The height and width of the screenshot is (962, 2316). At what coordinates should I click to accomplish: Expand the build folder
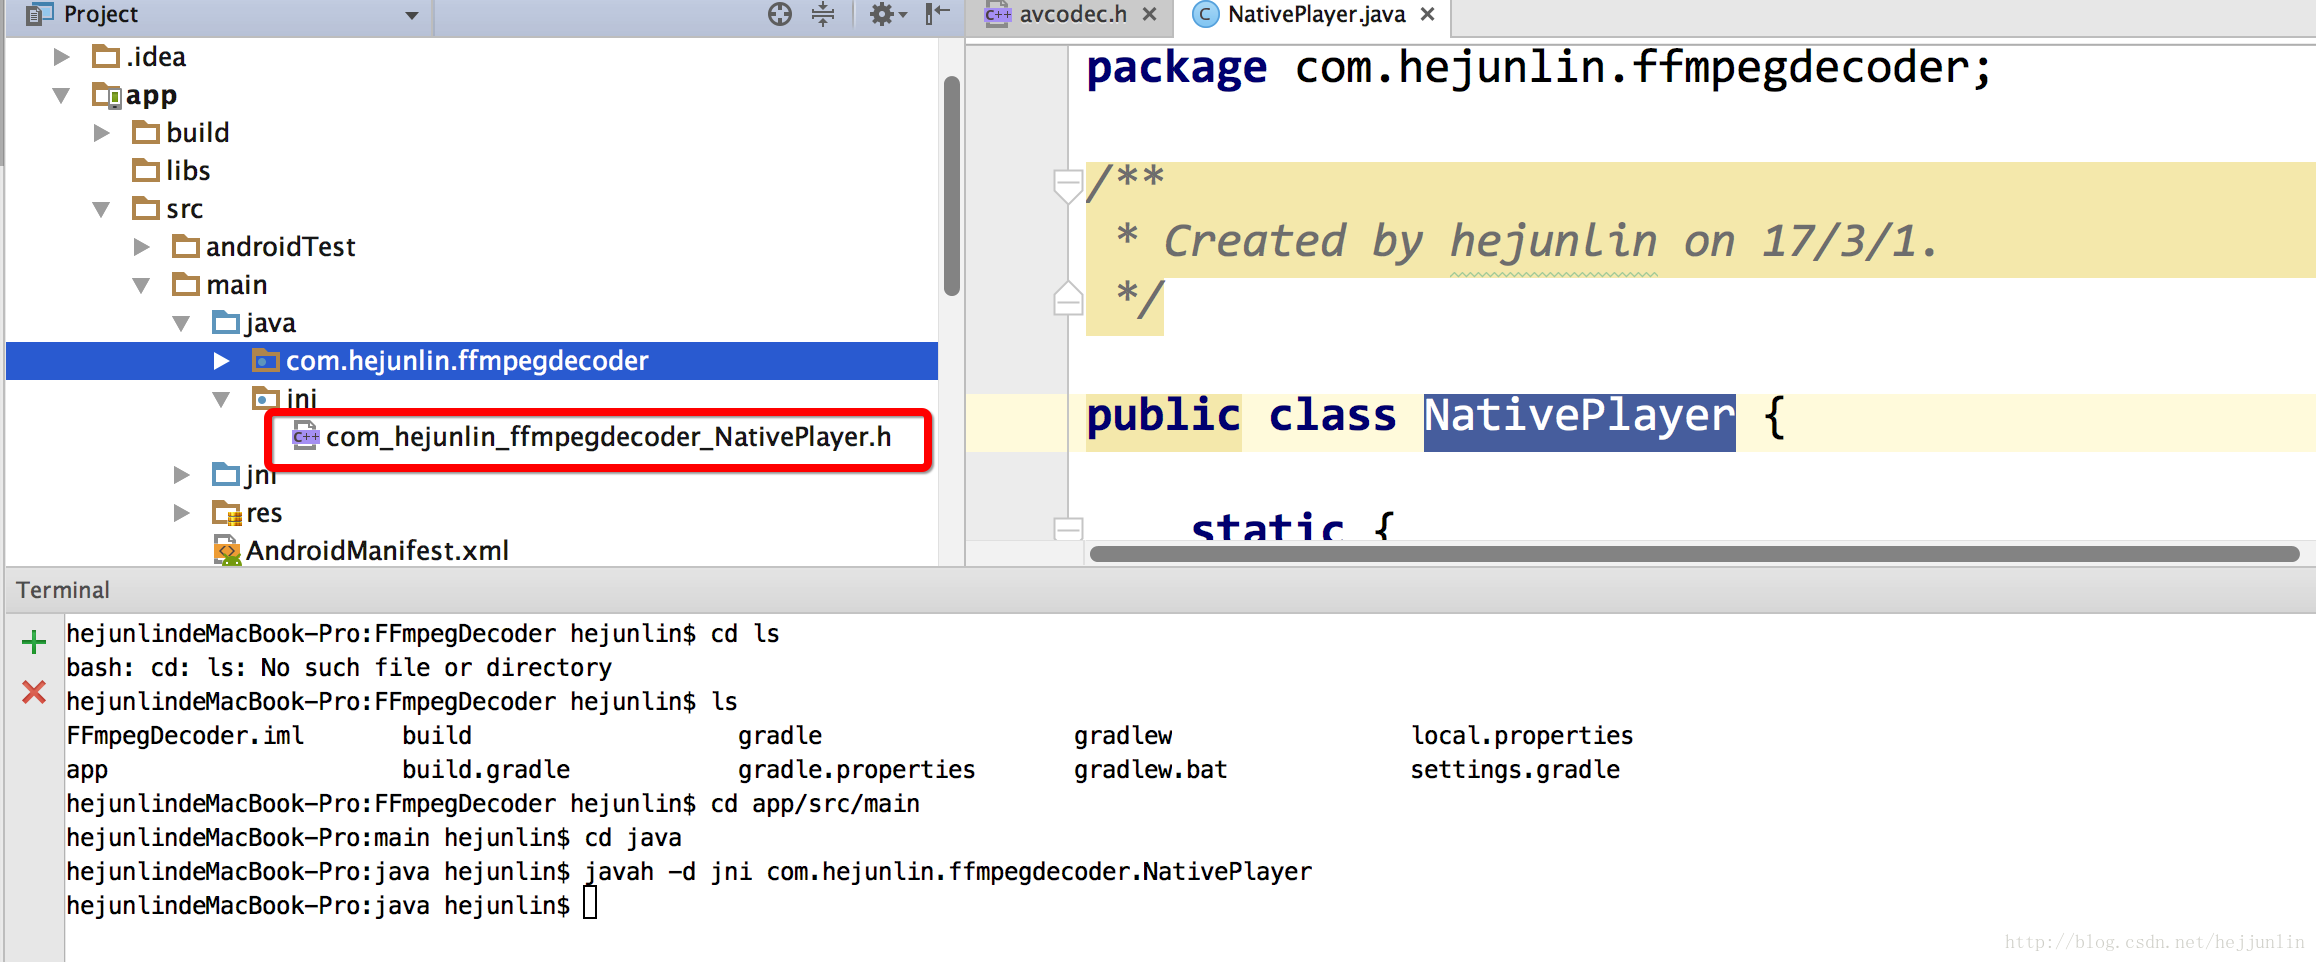click(x=102, y=133)
